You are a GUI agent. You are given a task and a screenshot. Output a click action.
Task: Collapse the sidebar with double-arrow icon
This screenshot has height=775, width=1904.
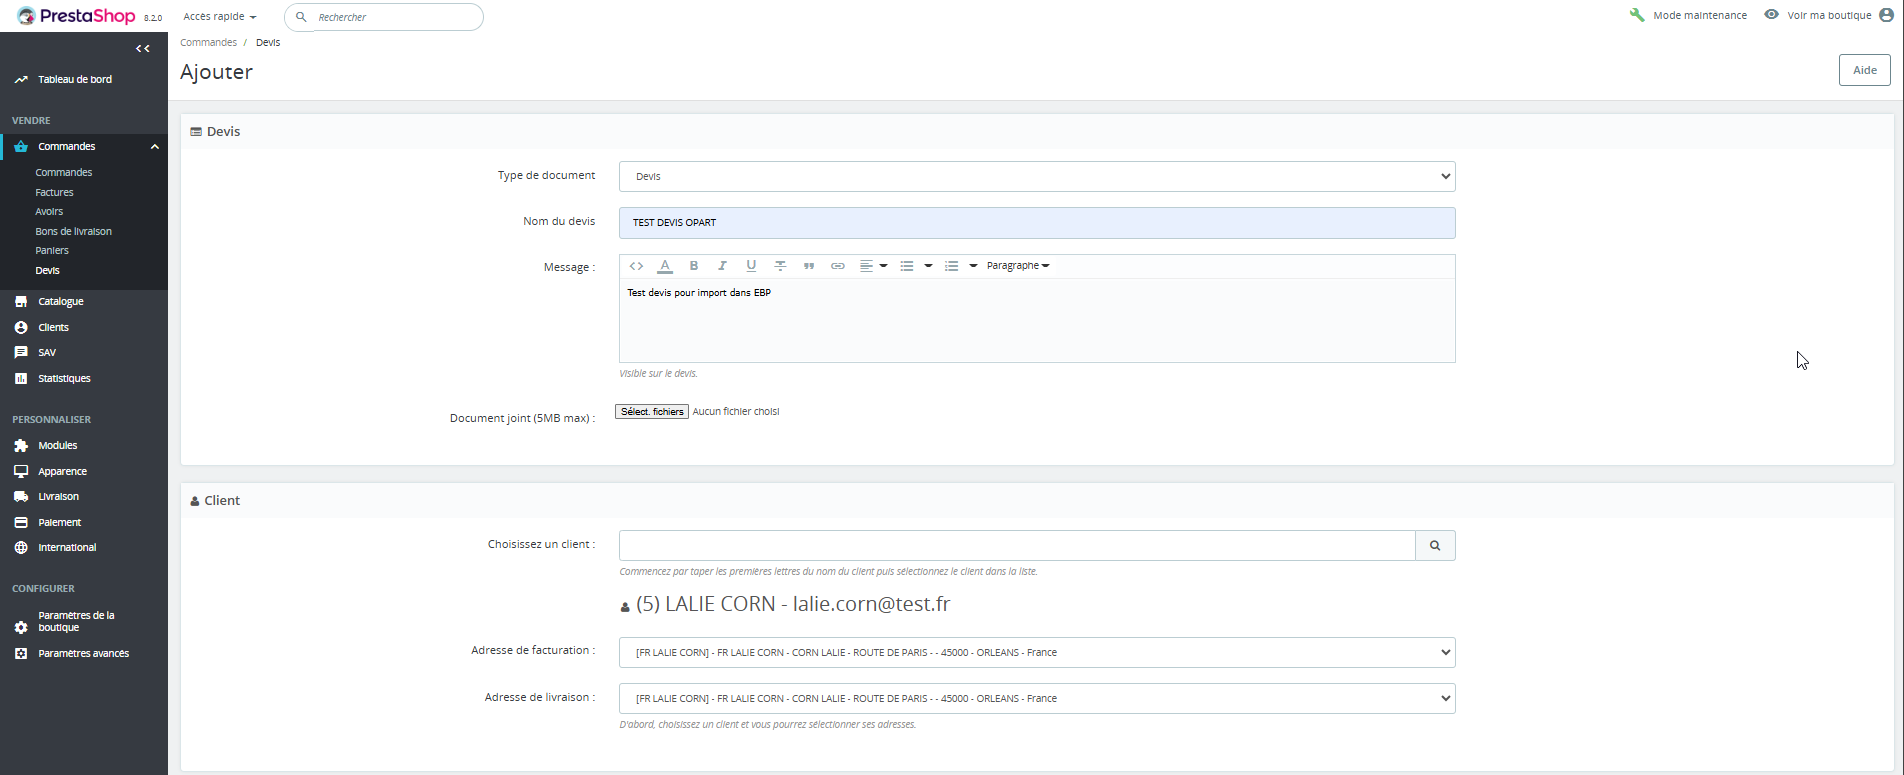[143, 48]
